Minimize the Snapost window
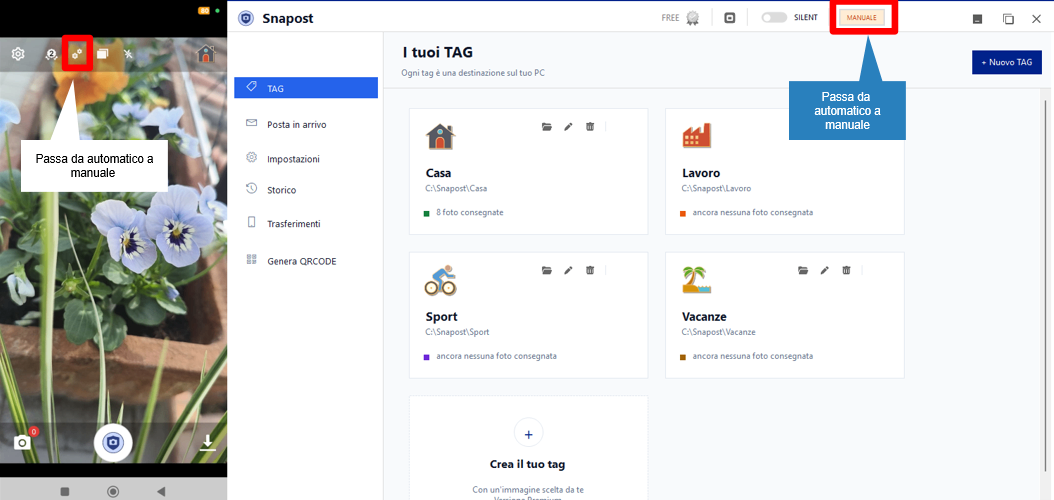The image size is (1054, 500). click(977, 19)
